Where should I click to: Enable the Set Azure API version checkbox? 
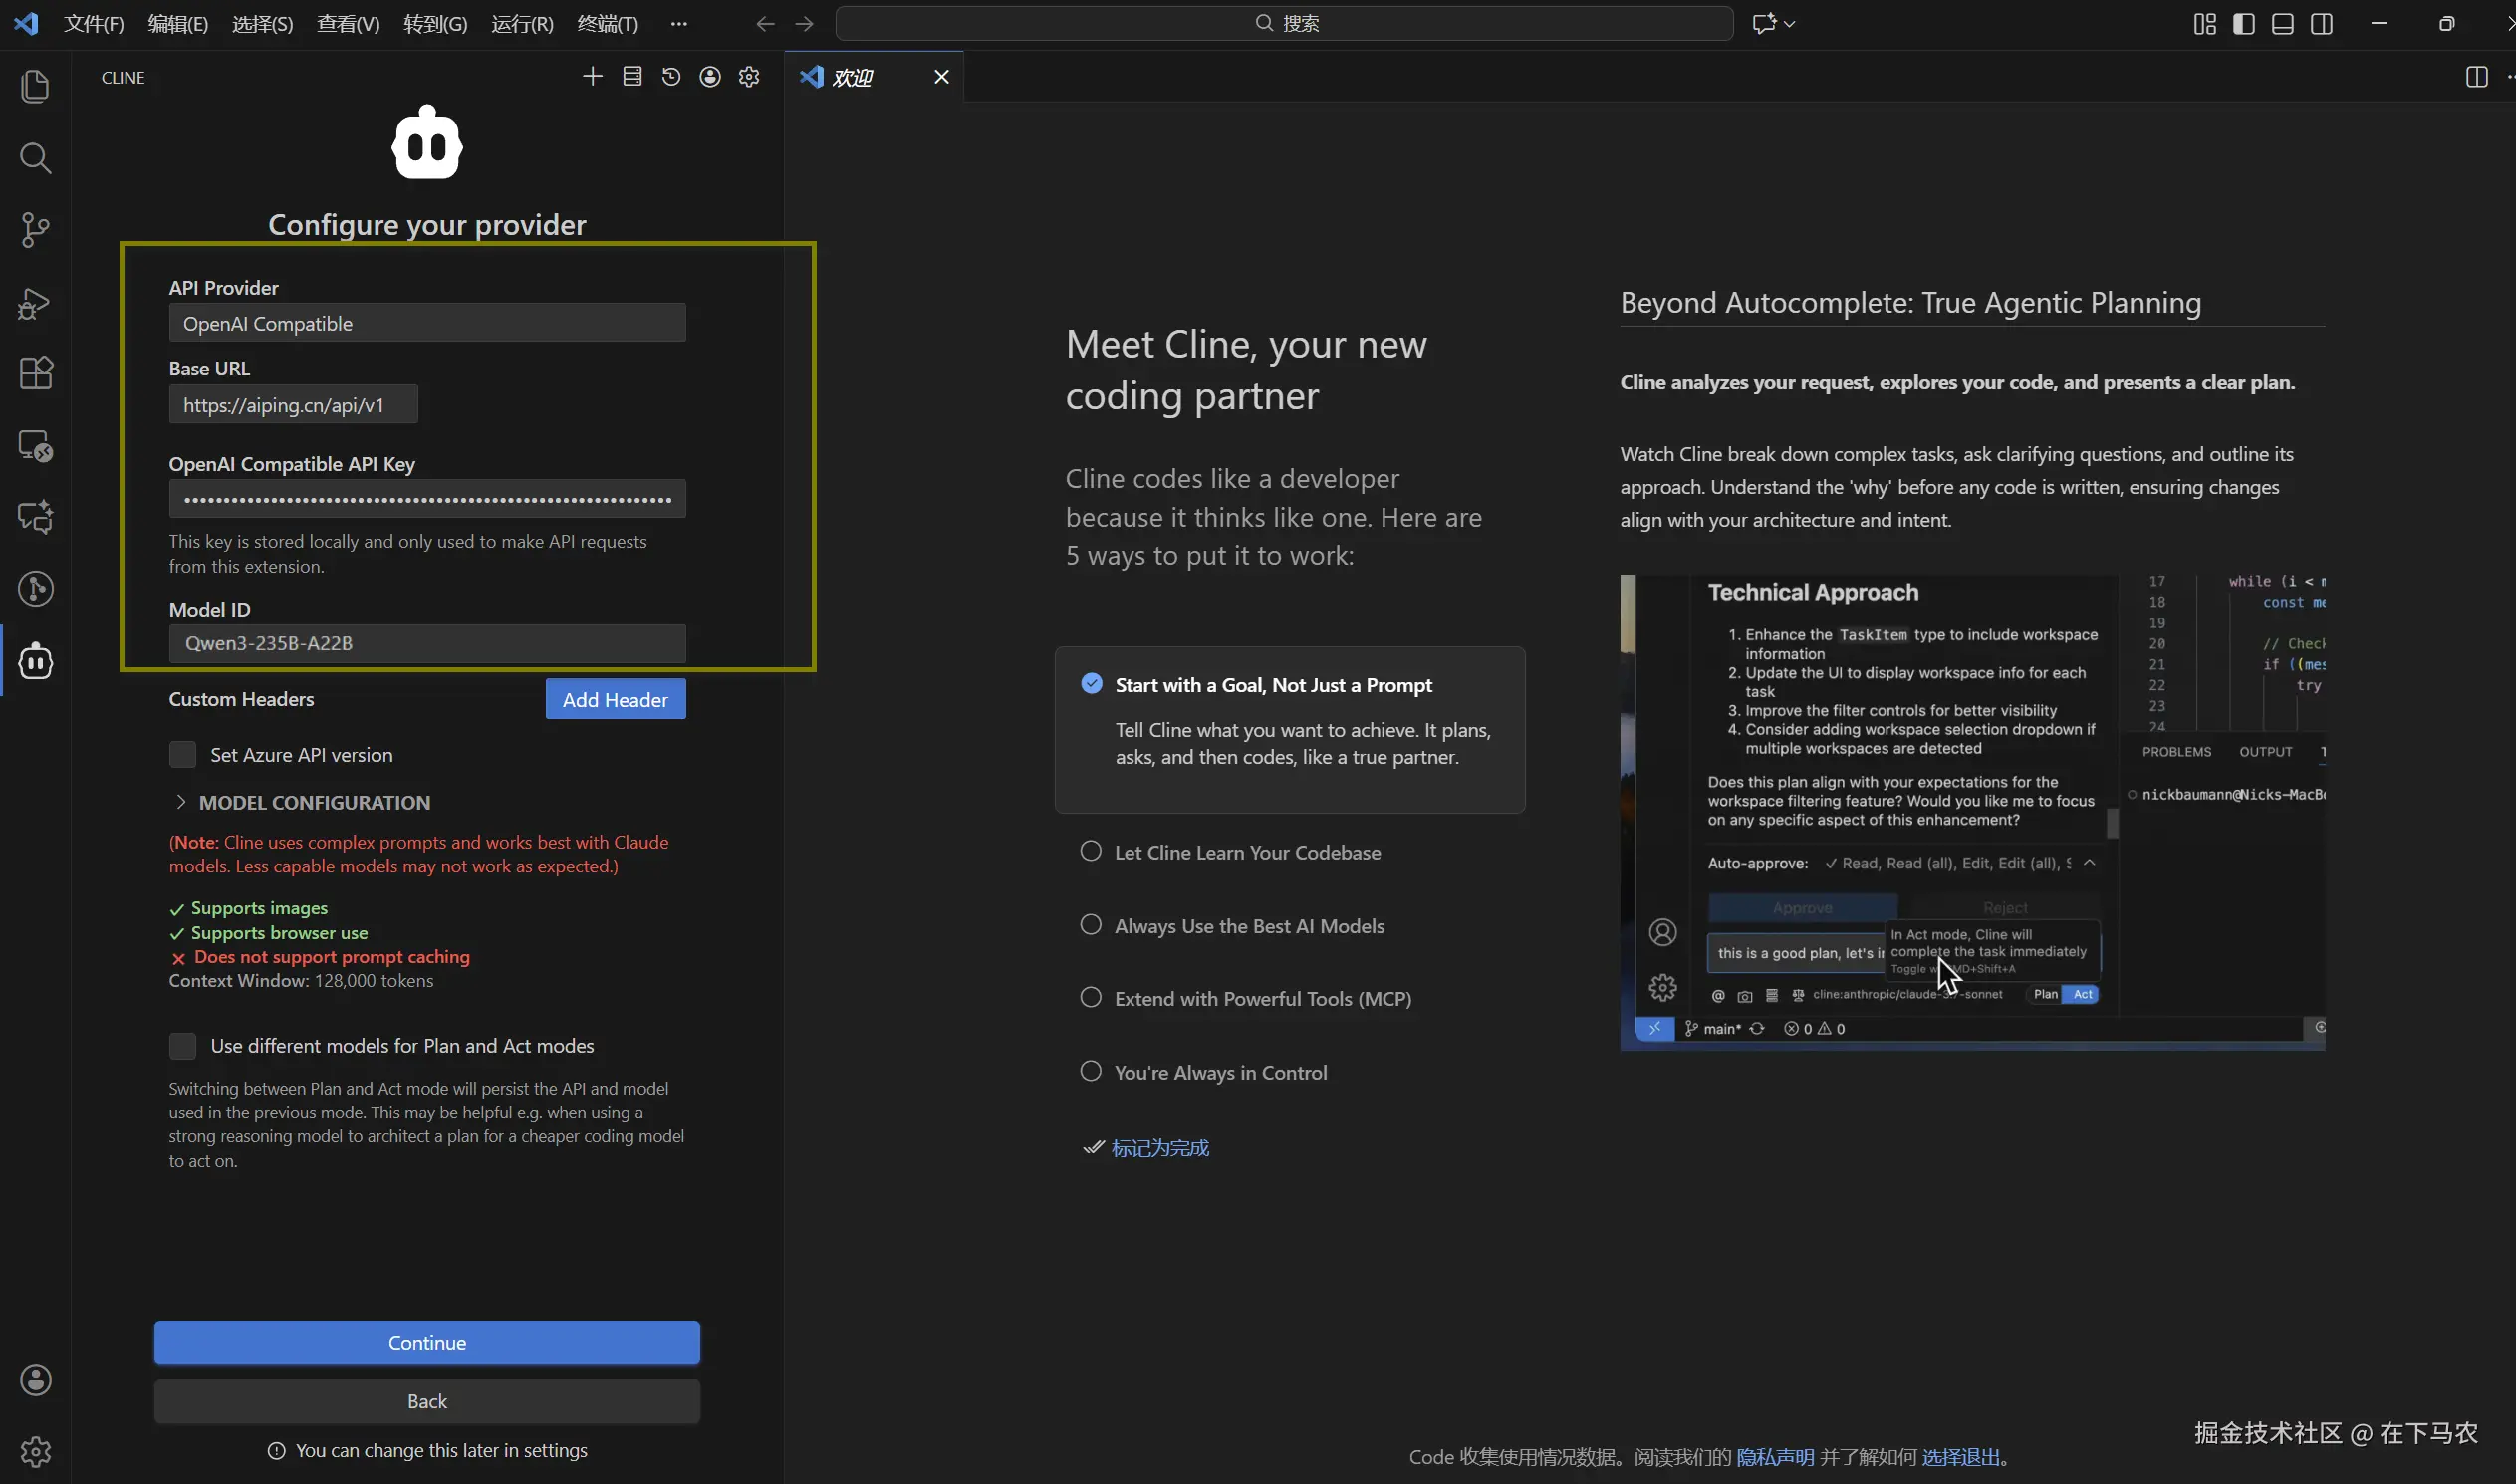[x=182, y=755]
